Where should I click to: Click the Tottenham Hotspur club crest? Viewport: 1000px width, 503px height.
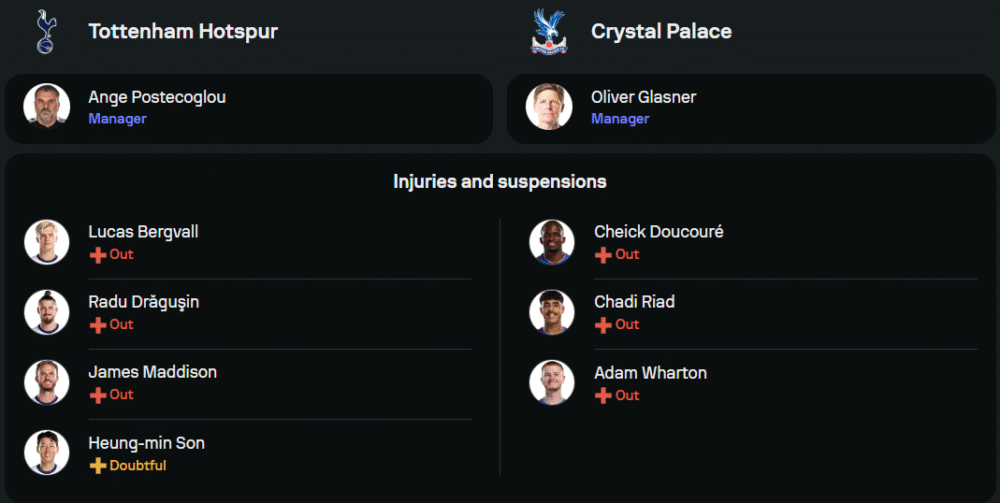(x=44, y=31)
